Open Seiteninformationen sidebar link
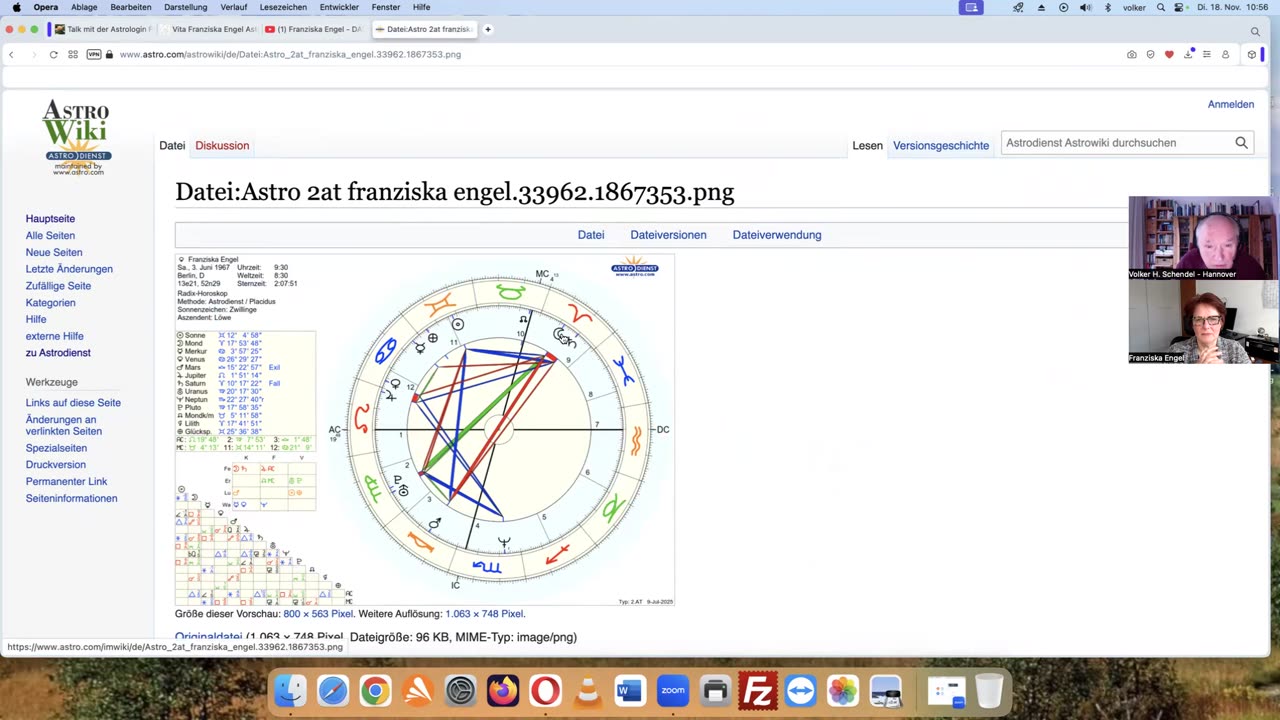This screenshot has height=720, width=1280. click(x=71, y=499)
